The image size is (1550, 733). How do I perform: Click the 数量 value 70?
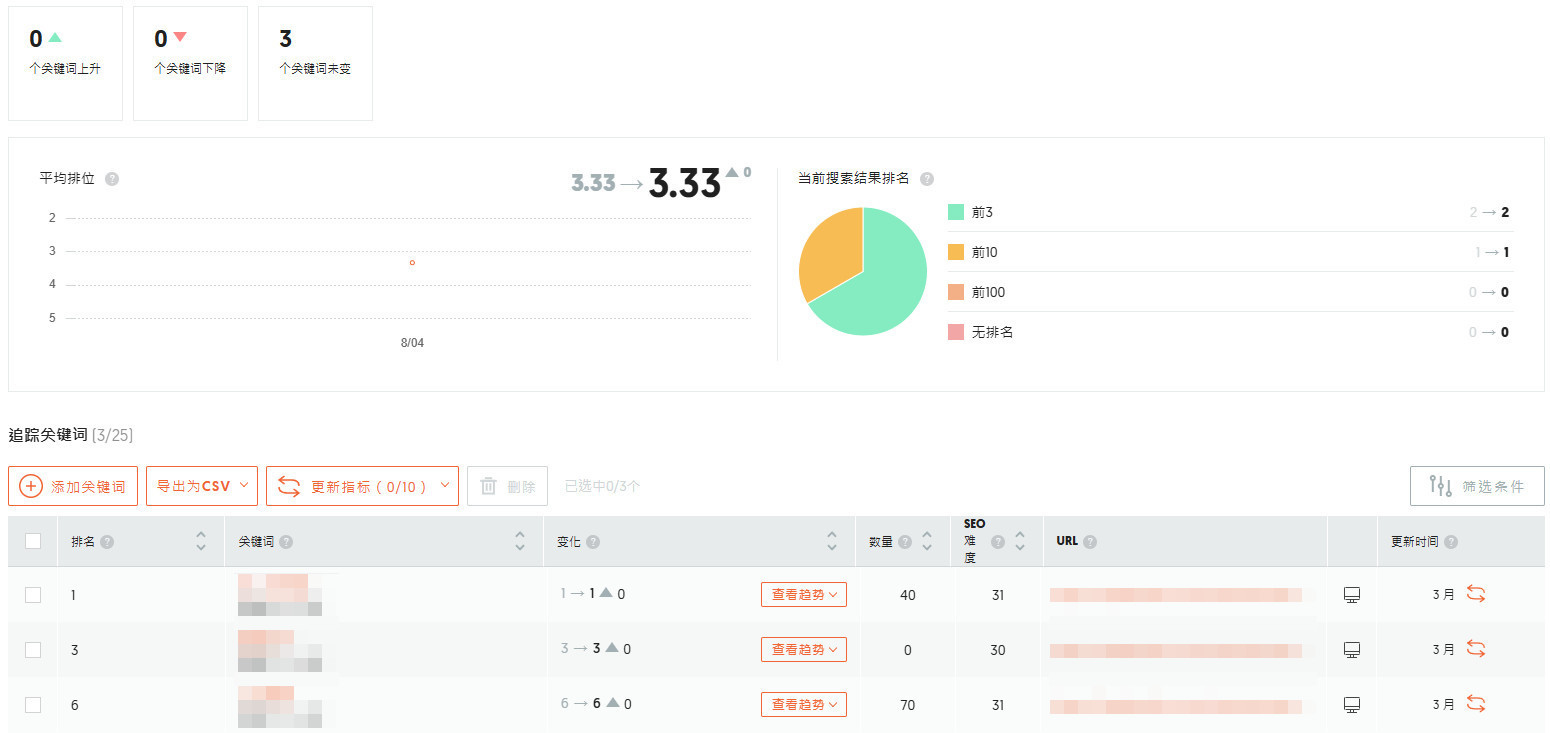[908, 705]
